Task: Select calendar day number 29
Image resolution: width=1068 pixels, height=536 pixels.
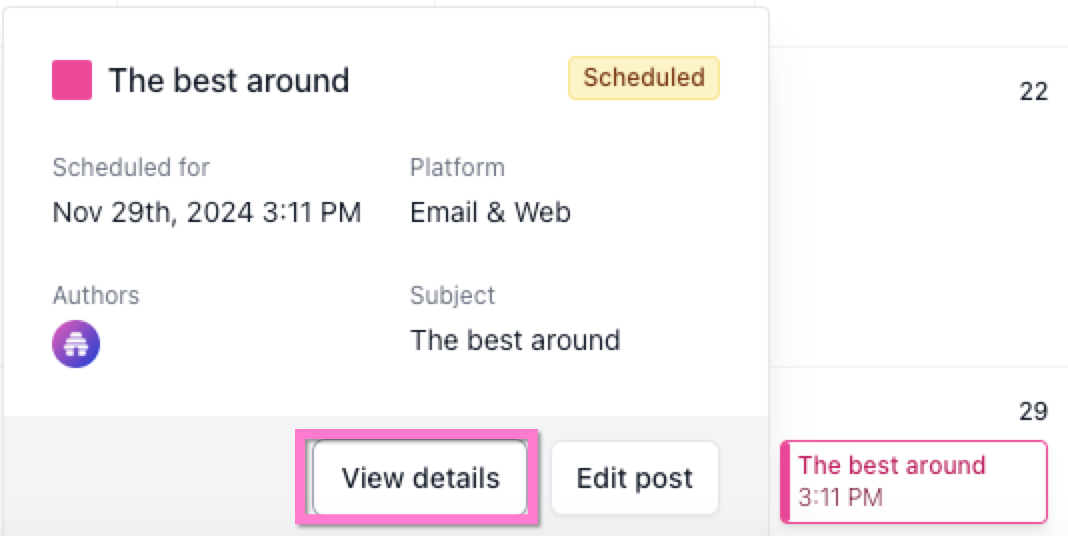Action: [1033, 411]
